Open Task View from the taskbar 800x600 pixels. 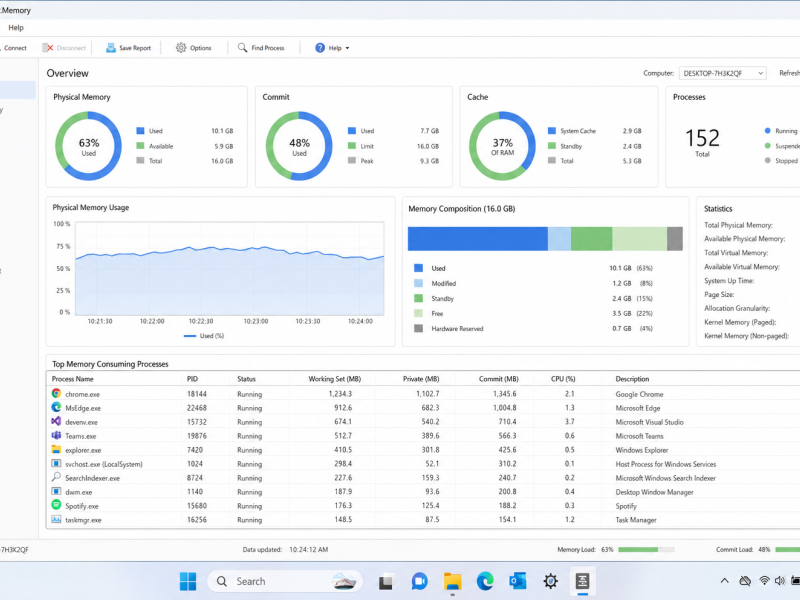pyautogui.click(x=386, y=581)
